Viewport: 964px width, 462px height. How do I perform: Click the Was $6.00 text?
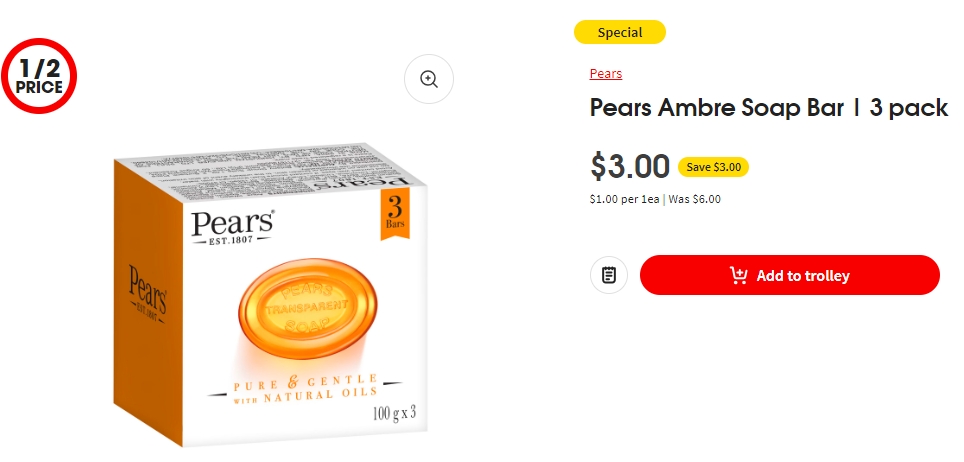tap(694, 199)
